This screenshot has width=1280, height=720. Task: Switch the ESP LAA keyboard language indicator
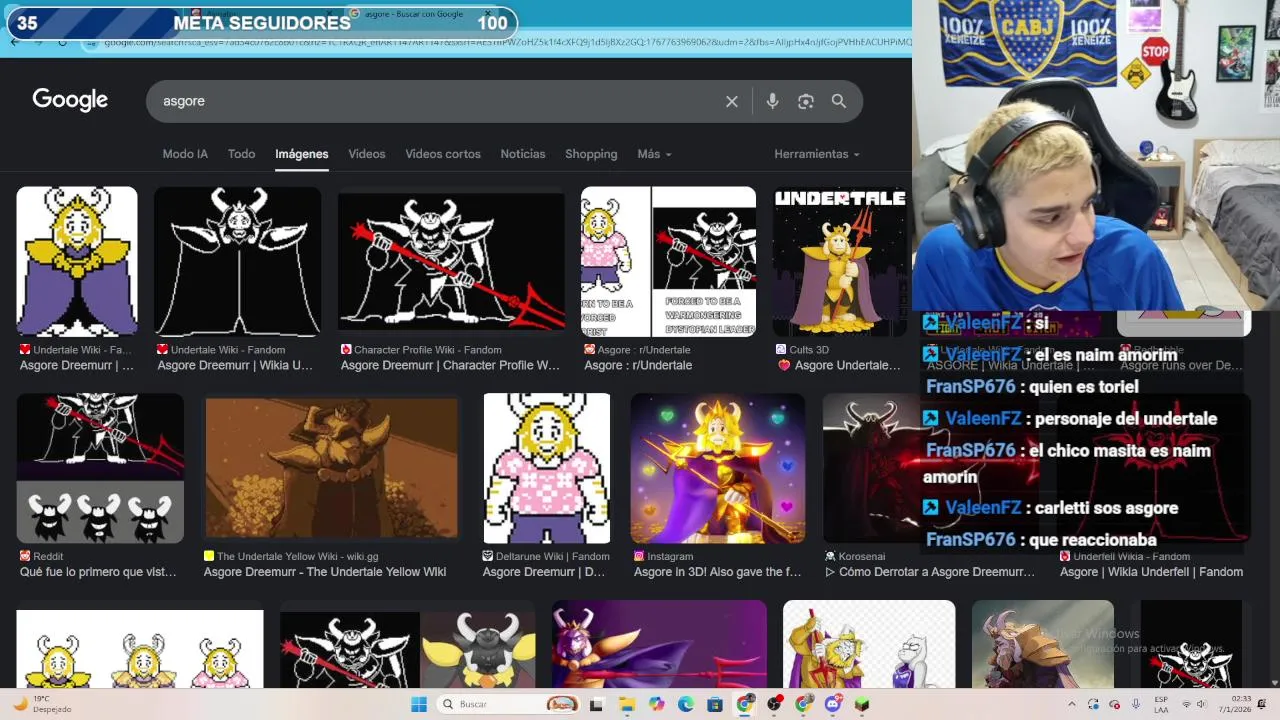[x=1161, y=704]
